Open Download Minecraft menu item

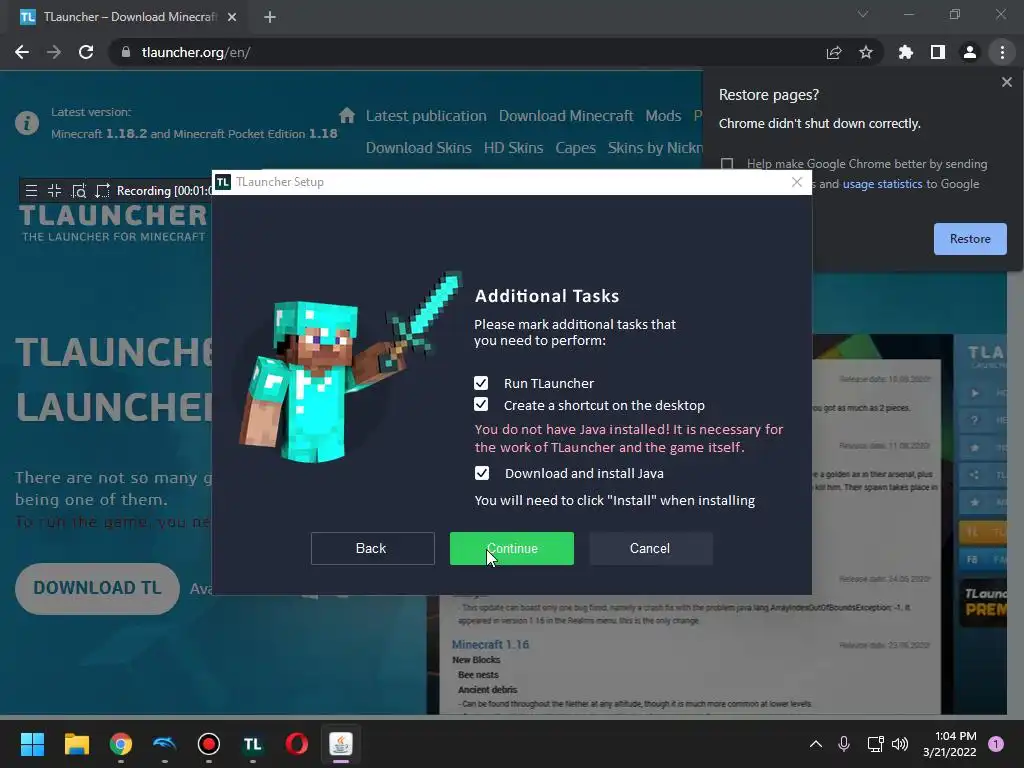(566, 116)
